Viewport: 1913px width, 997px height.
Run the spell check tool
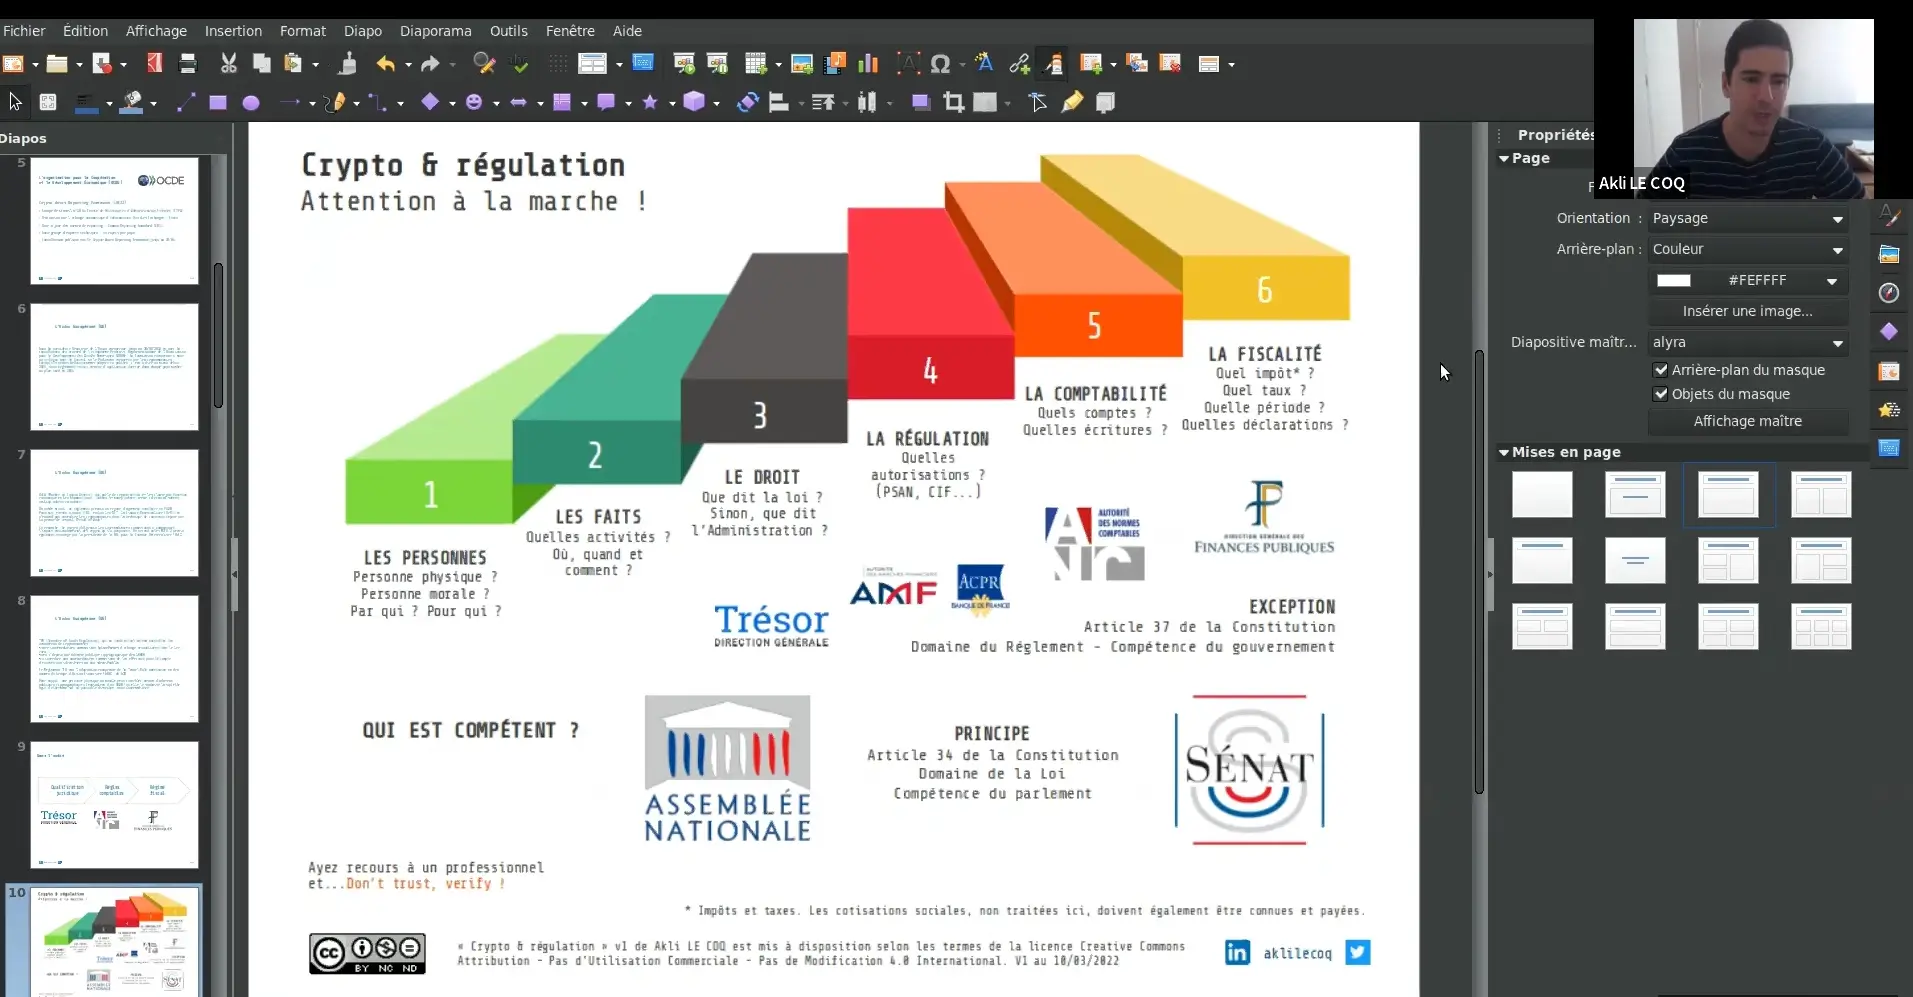coord(519,64)
